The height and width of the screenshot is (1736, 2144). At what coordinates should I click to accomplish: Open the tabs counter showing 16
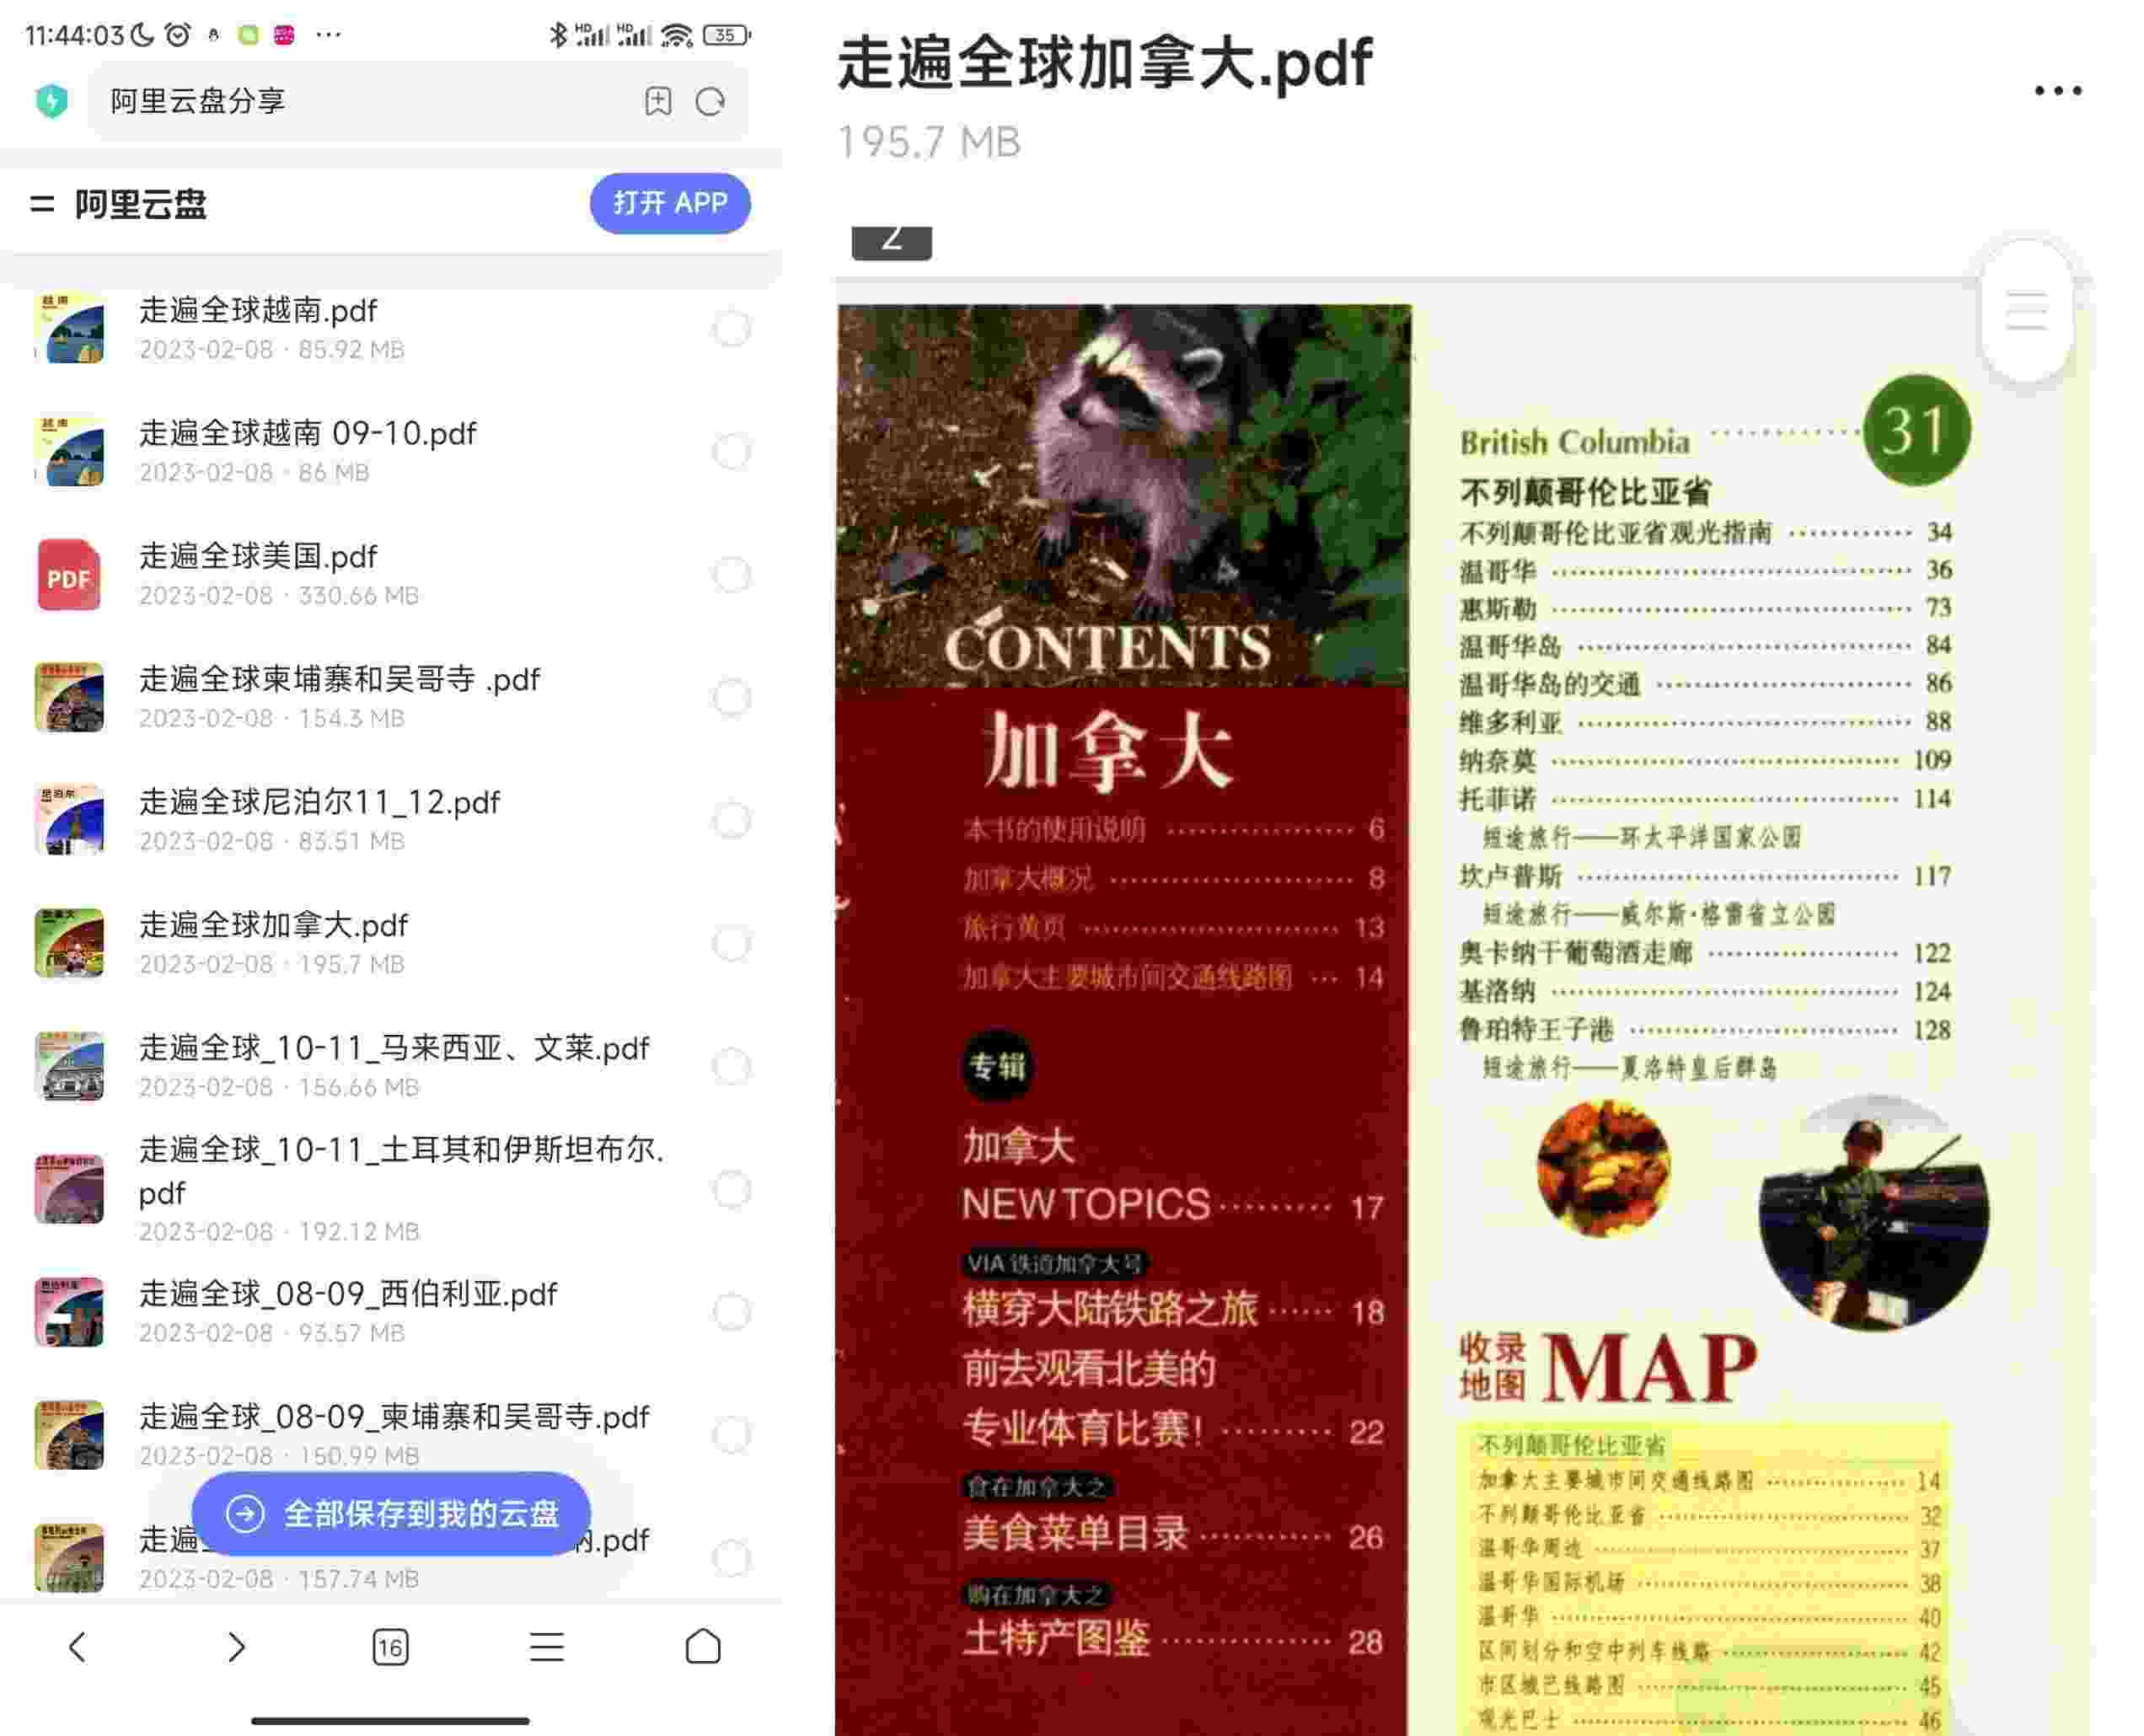pyautogui.click(x=390, y=1646)
